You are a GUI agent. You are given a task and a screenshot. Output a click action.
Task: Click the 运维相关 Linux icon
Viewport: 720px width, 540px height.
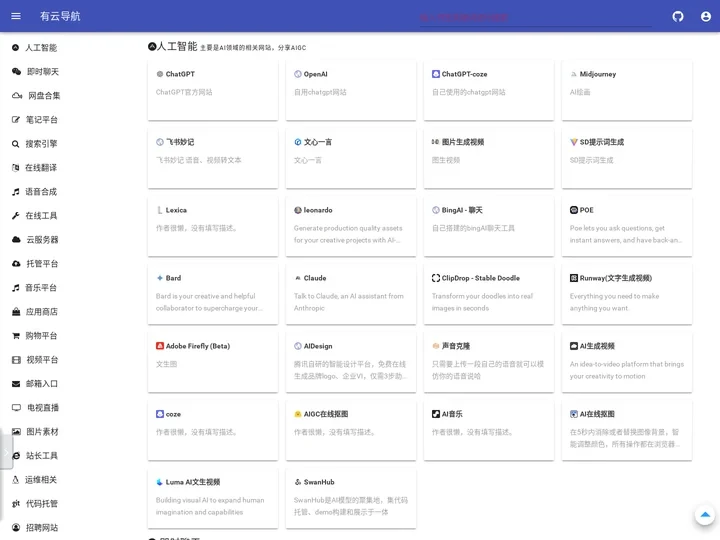click(16, 480)
